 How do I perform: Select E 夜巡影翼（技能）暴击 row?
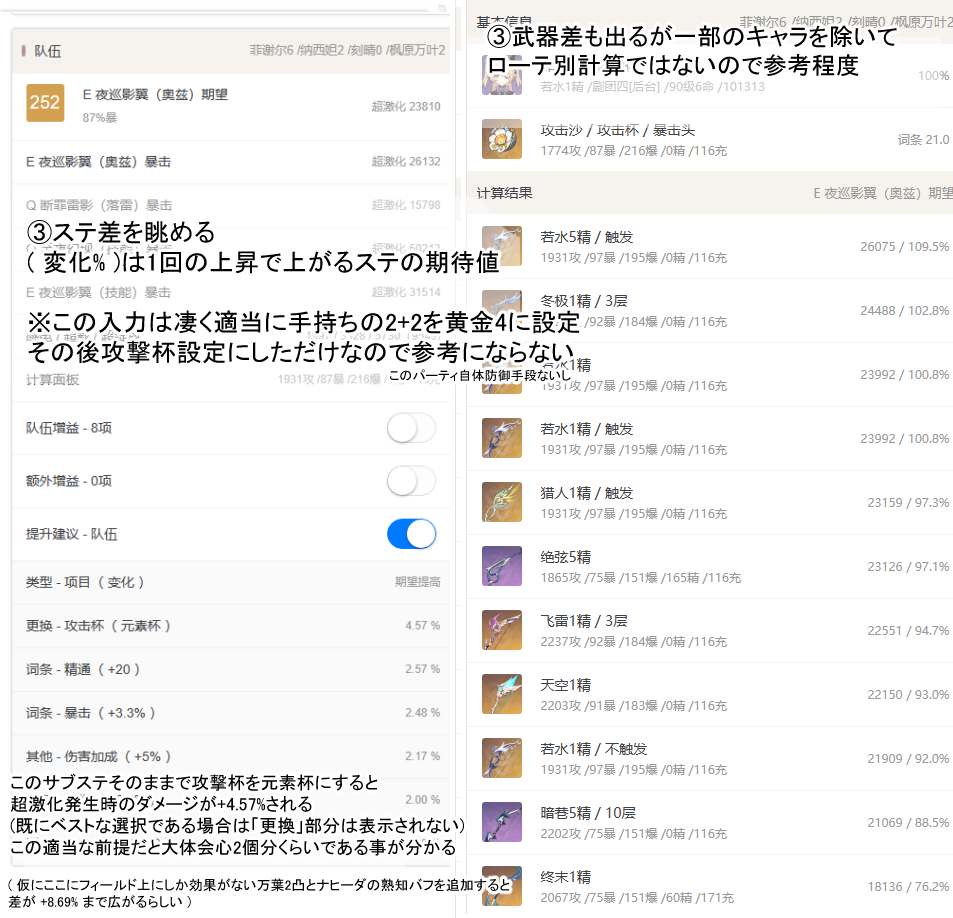point(231,293)
